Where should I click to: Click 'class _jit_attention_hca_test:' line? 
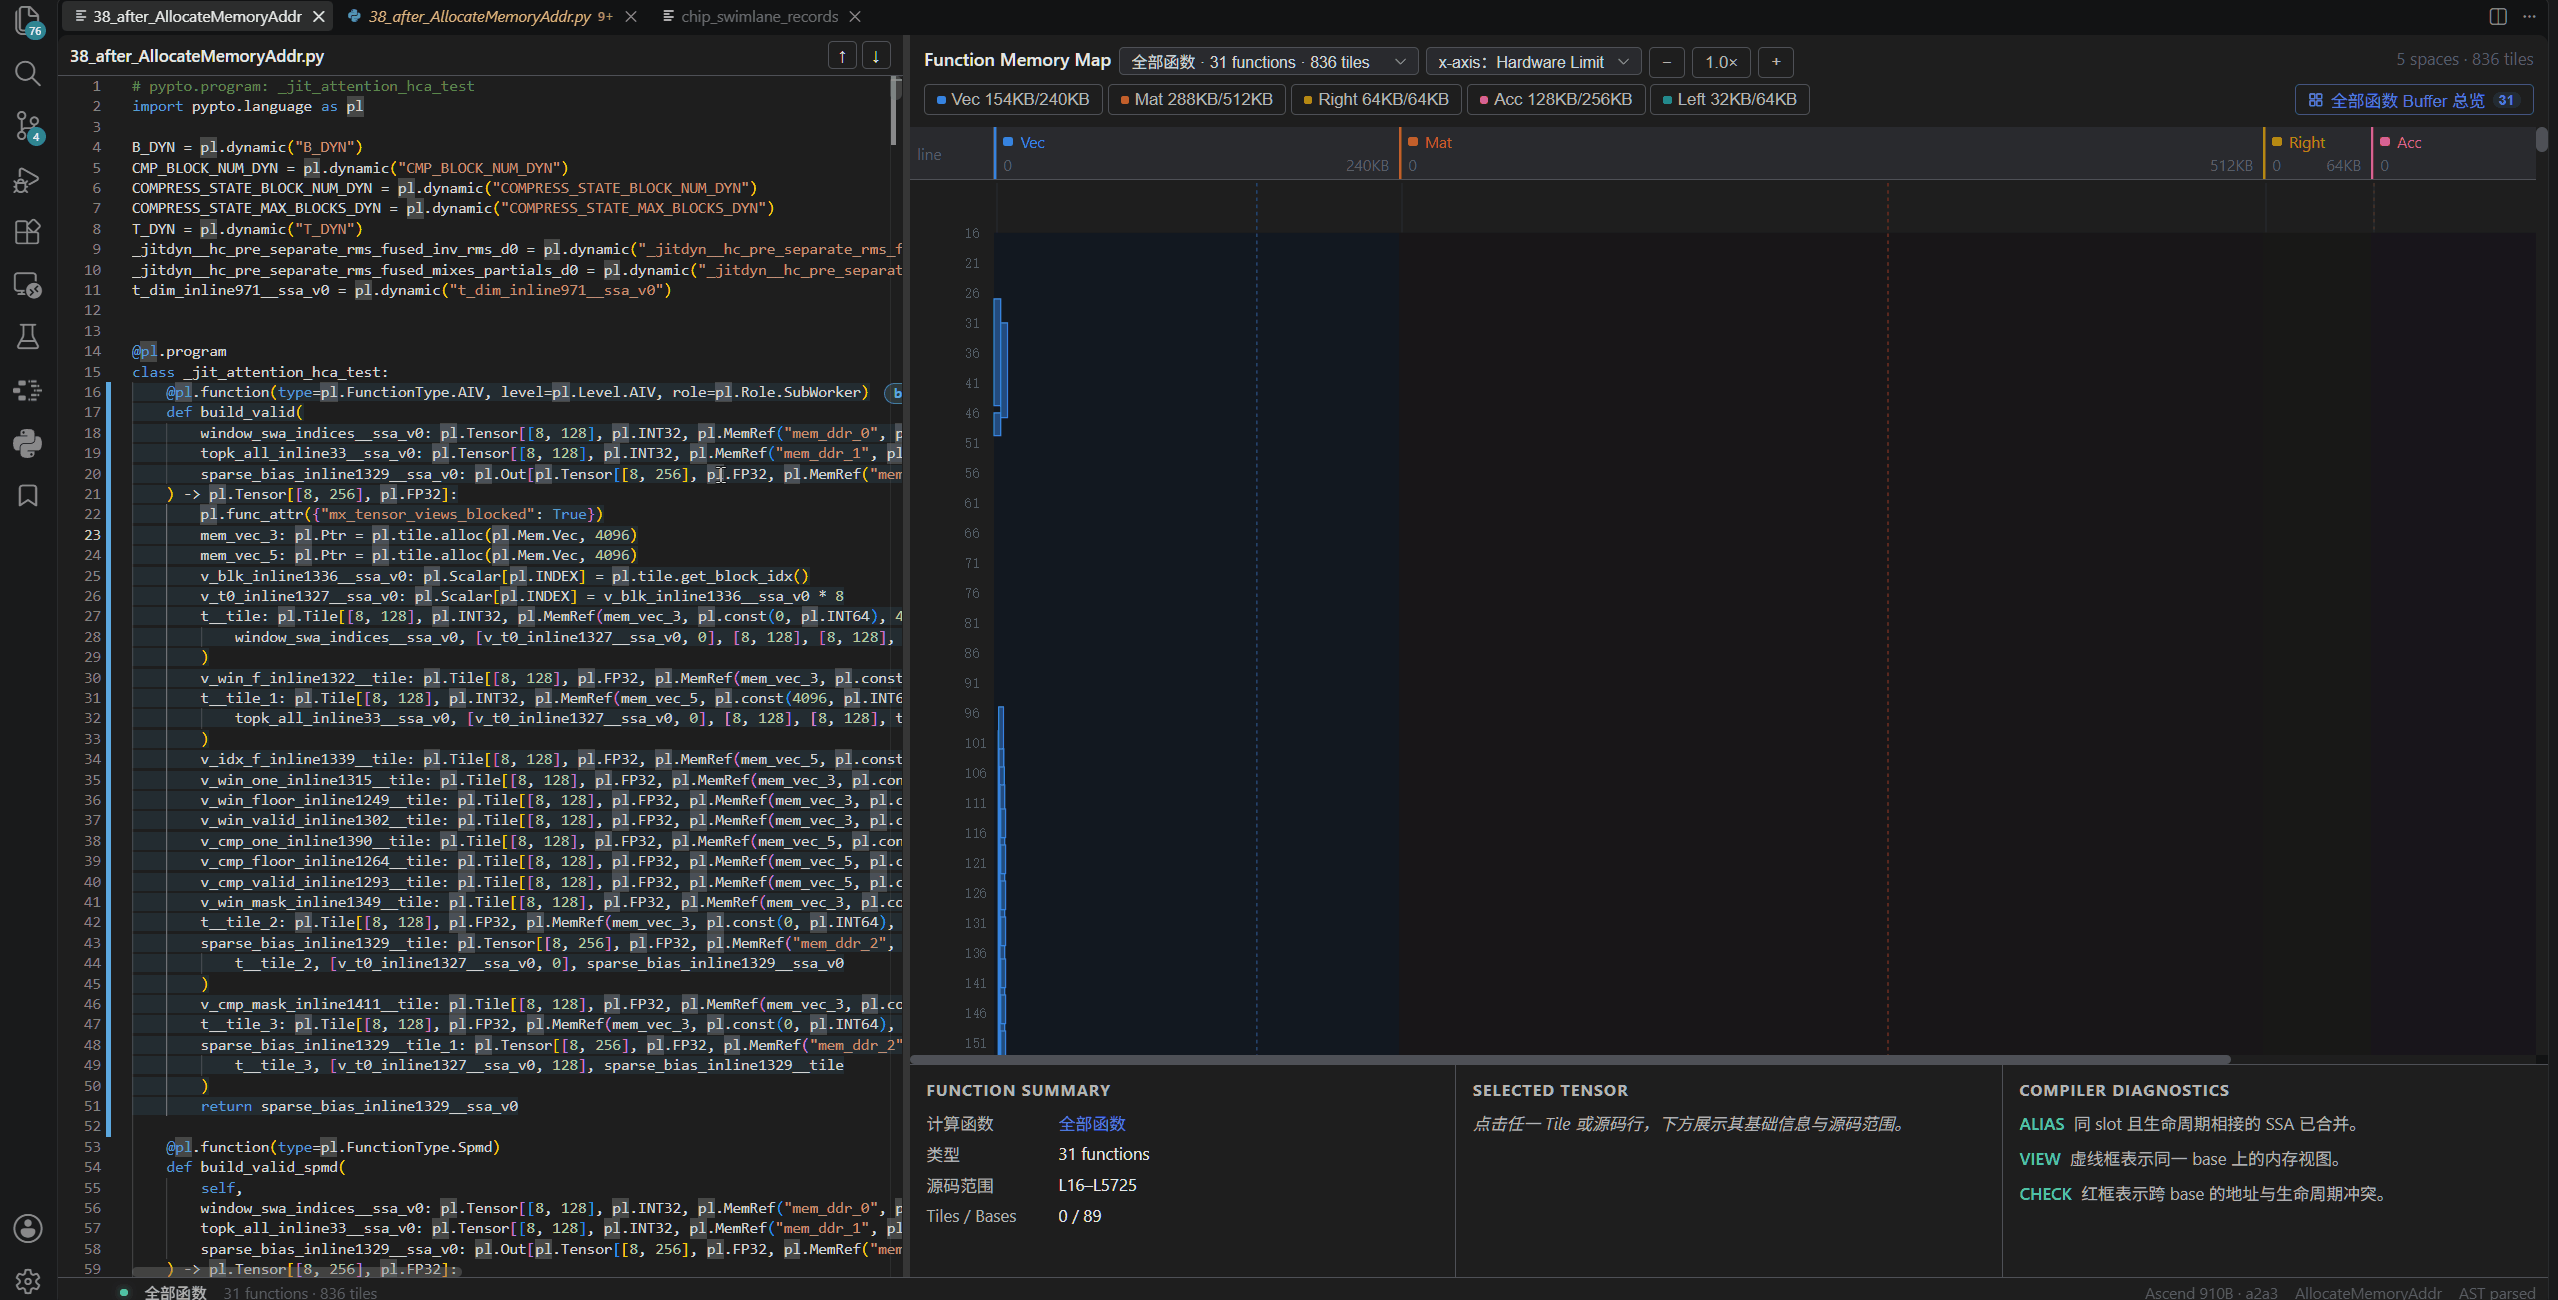(x=260, y=372)
